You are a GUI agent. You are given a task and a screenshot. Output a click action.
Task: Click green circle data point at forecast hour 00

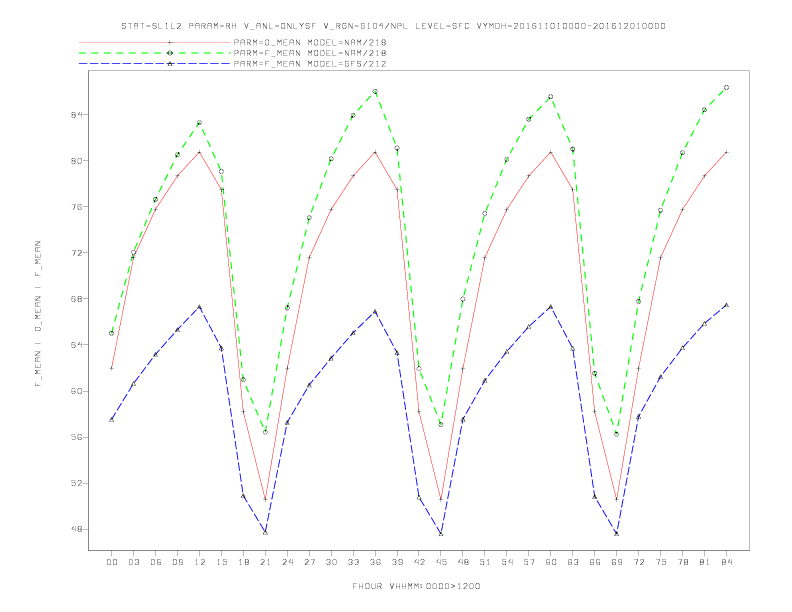[x=112, y=333]
